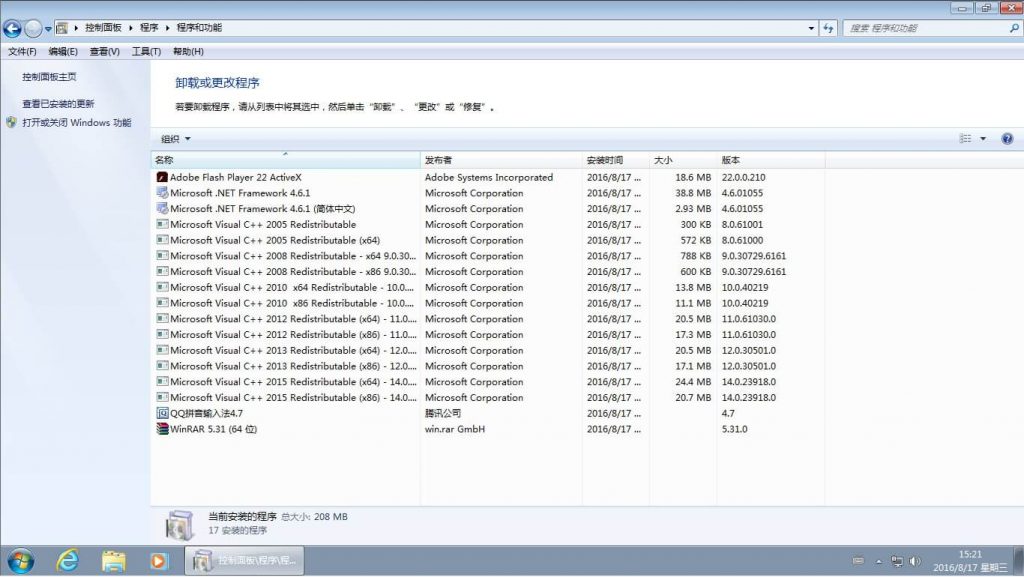The width and height of the screenshot is (1024, 577).
Task: Click the Control Panel taskbar button
Action: pyautogui.click(x=244, y=561)
